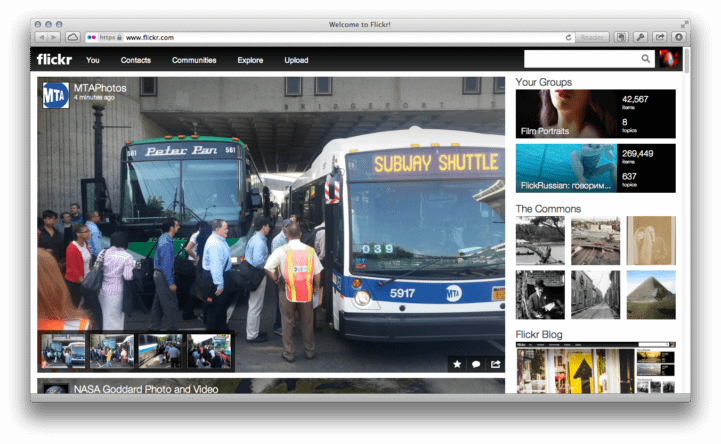Click the toolbar icon right of Reader
This screenshot has width=721, height=444.
[621, 37]
